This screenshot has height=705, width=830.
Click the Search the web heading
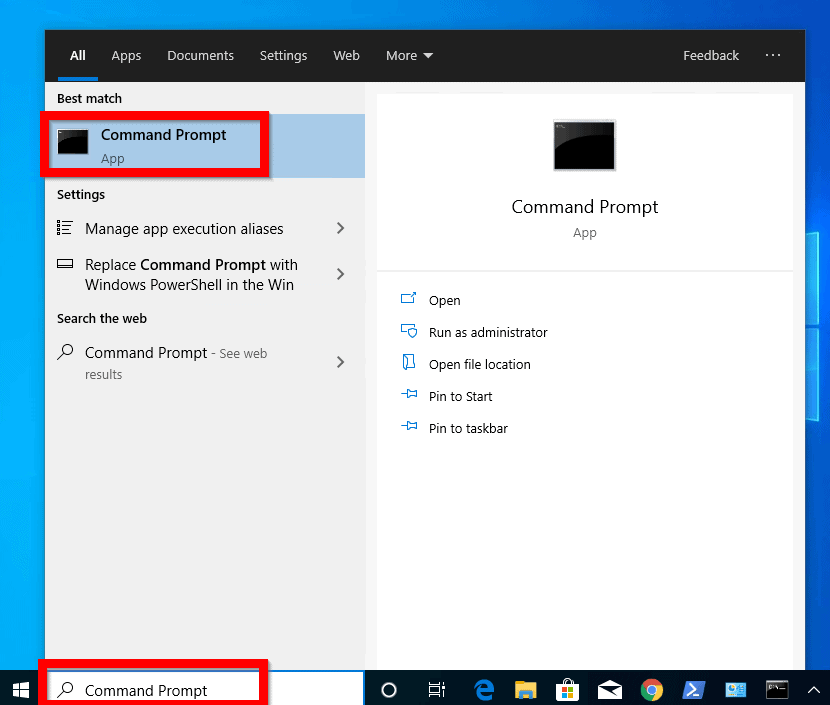pyautogui.click(x=102, y=319)
